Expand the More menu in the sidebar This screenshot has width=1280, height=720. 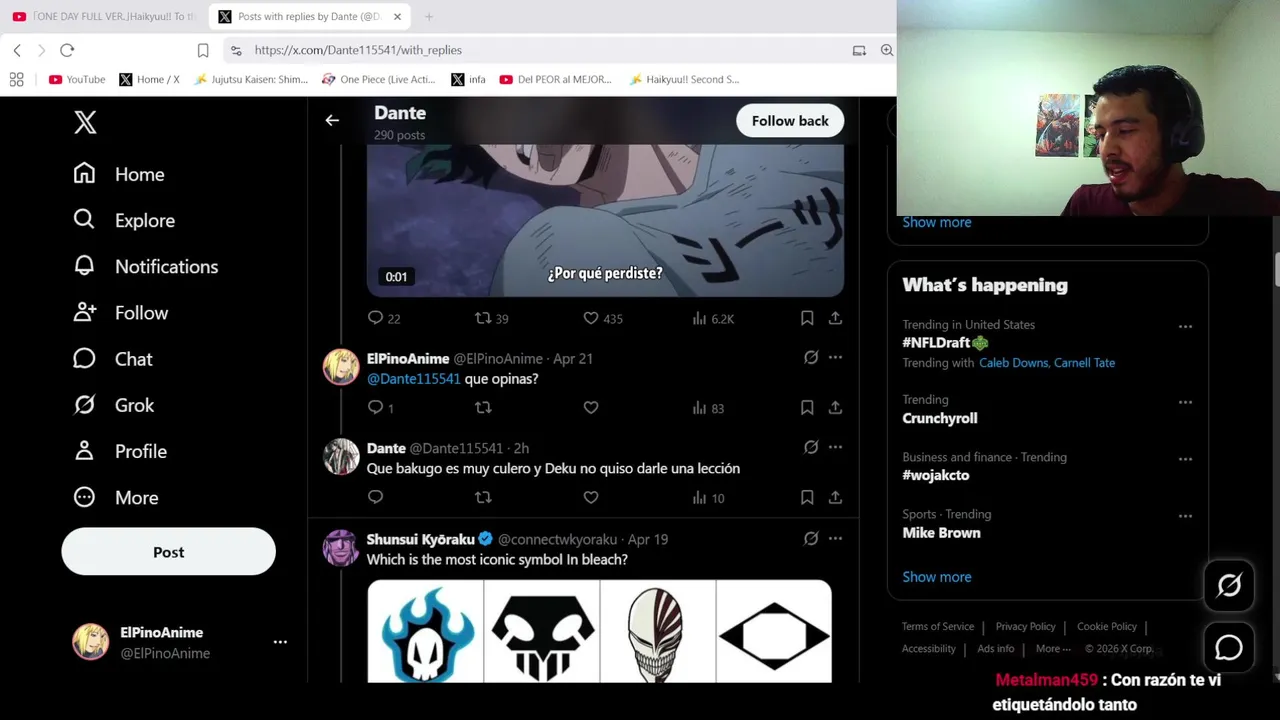116,497
